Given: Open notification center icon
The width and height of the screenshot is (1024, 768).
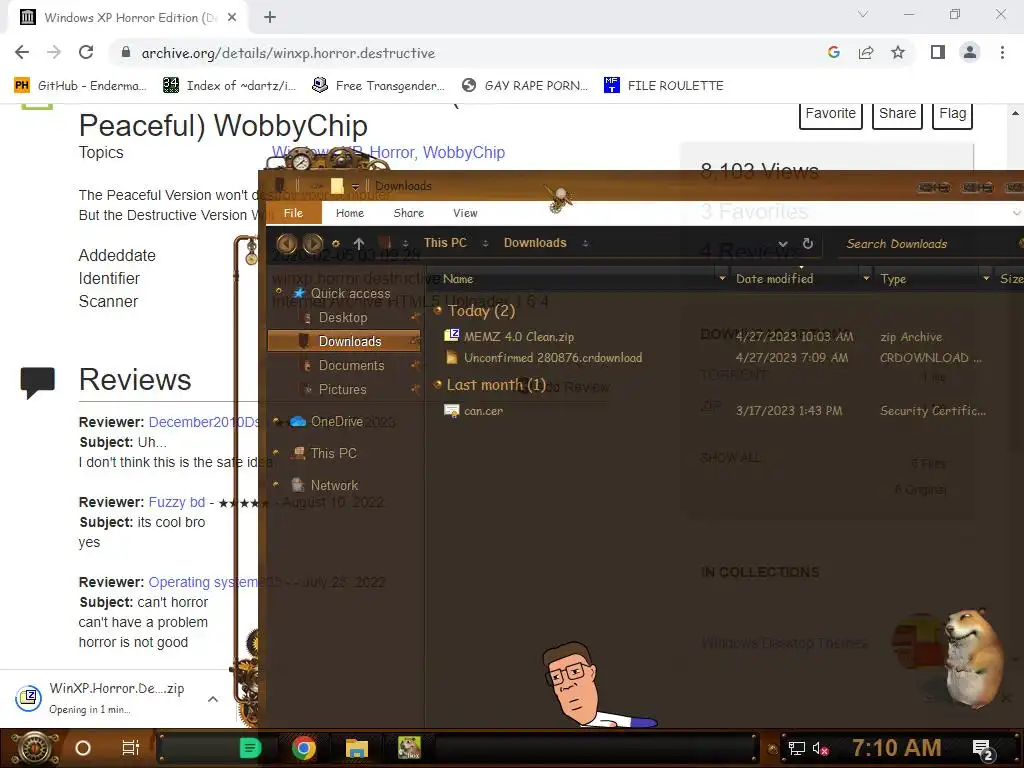Looking at the screenshot, I should coord(982,749).
